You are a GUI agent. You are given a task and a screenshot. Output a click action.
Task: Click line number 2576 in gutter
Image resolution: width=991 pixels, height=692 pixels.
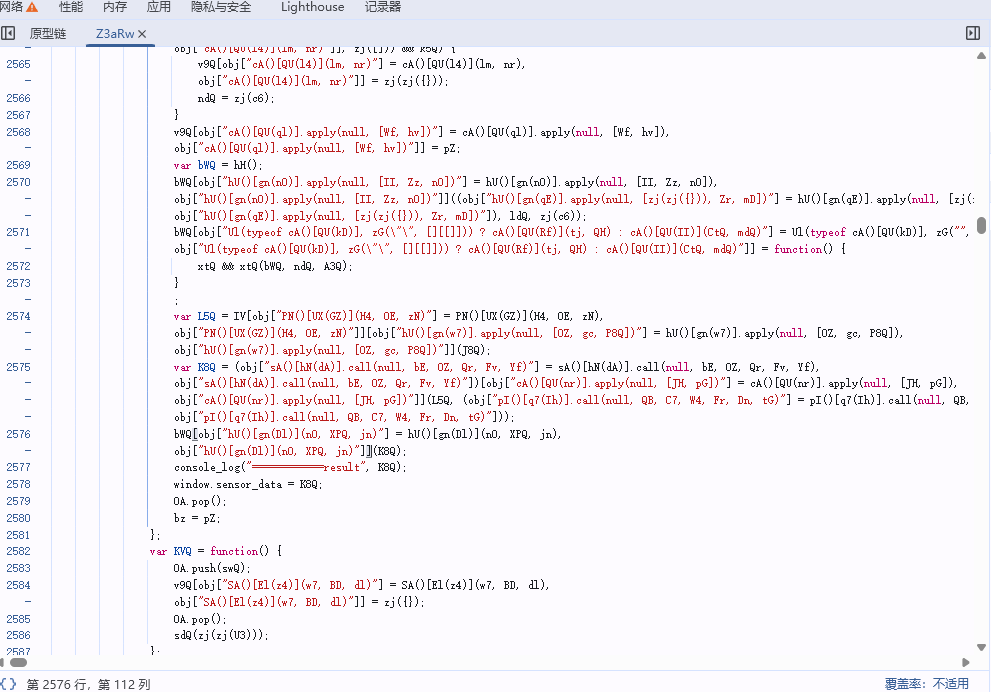click(x=18, y=434)
